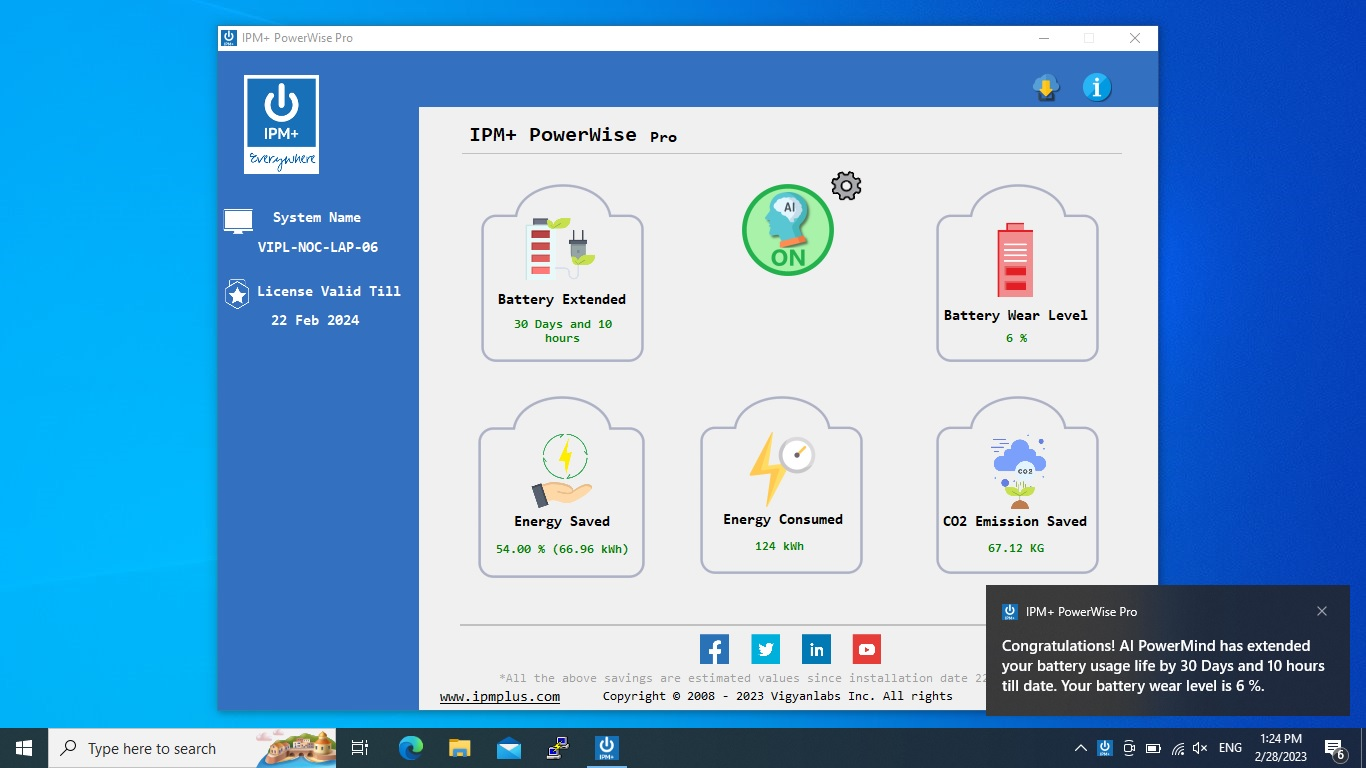Click the Battery Extended label
This screenshot has height=768, width=1366.
pos(562,299)
